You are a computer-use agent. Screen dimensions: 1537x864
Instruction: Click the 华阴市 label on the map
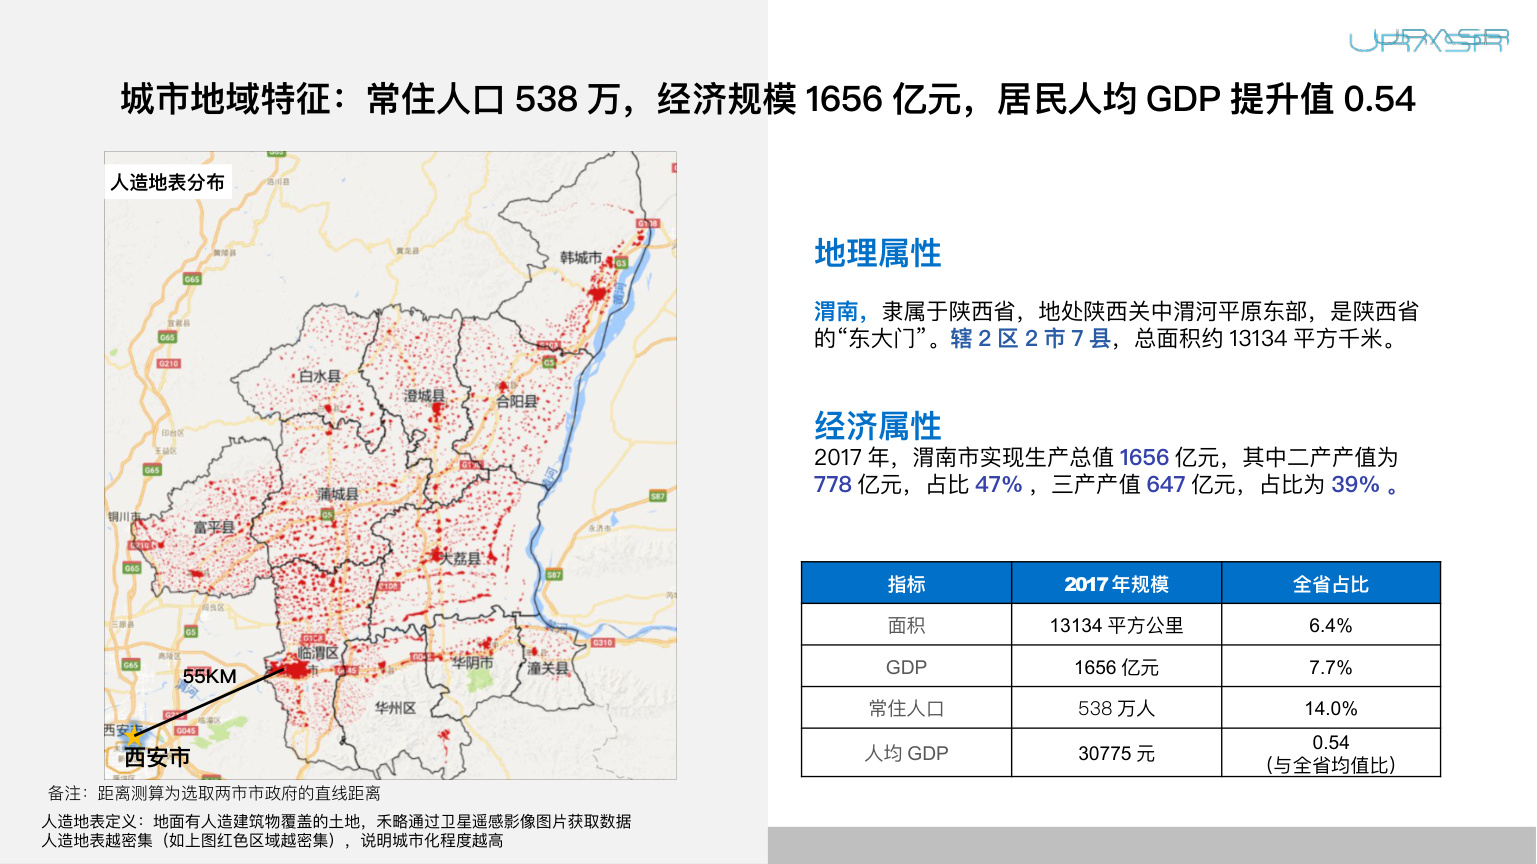(472, 662)
